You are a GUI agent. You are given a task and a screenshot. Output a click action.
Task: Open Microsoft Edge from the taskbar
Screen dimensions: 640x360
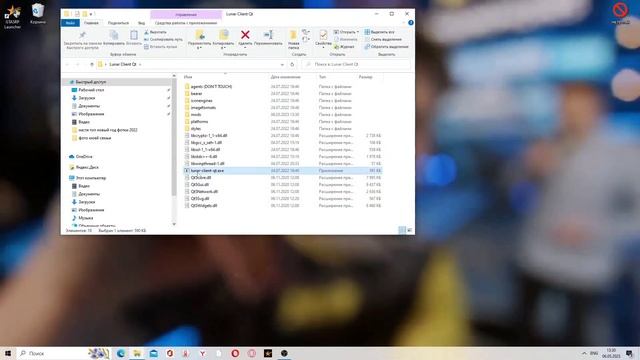point(121,353)
